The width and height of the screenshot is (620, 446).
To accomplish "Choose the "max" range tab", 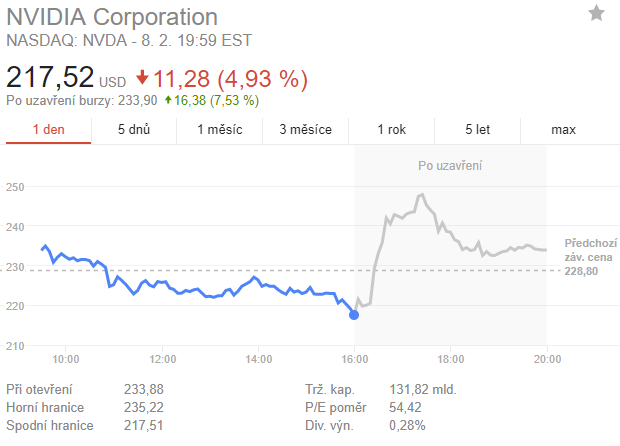I will tap(563, 130).
